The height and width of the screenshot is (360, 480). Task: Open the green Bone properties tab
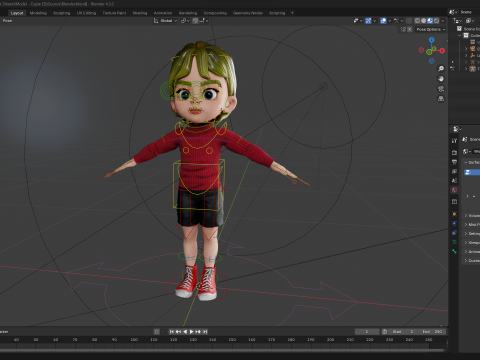454,251
